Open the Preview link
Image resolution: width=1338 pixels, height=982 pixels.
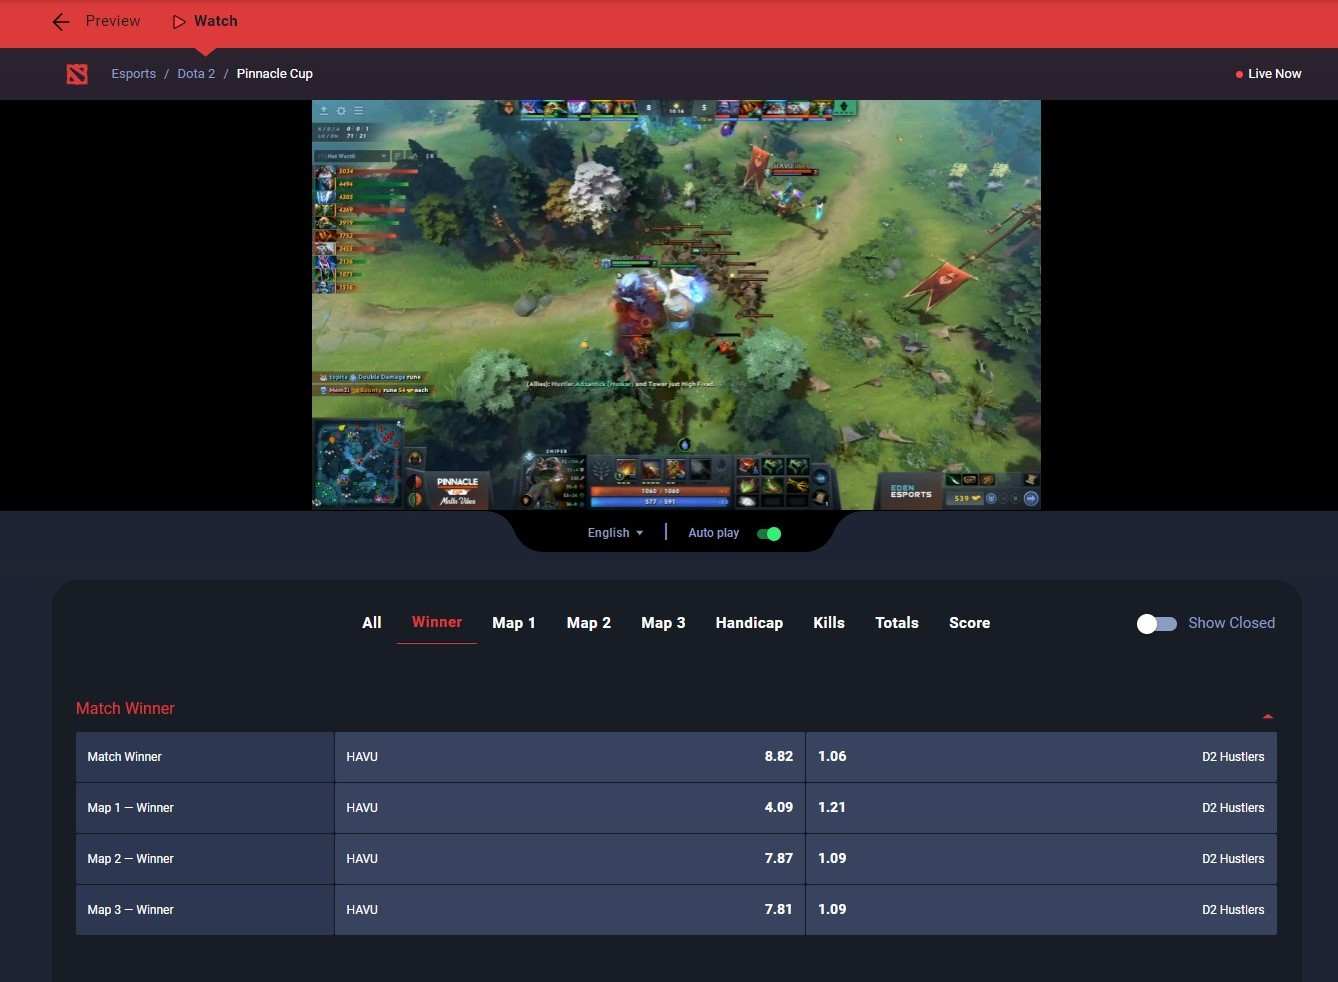click(x=113, y=21)
